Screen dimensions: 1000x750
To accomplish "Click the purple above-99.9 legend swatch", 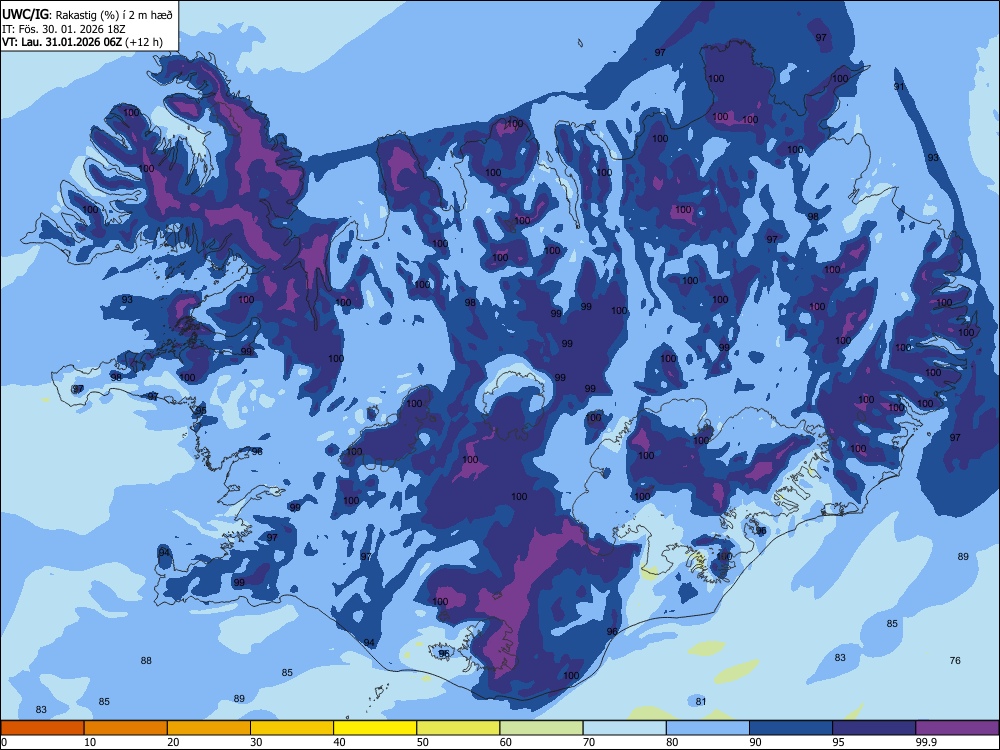I will (x=957, y=728).
